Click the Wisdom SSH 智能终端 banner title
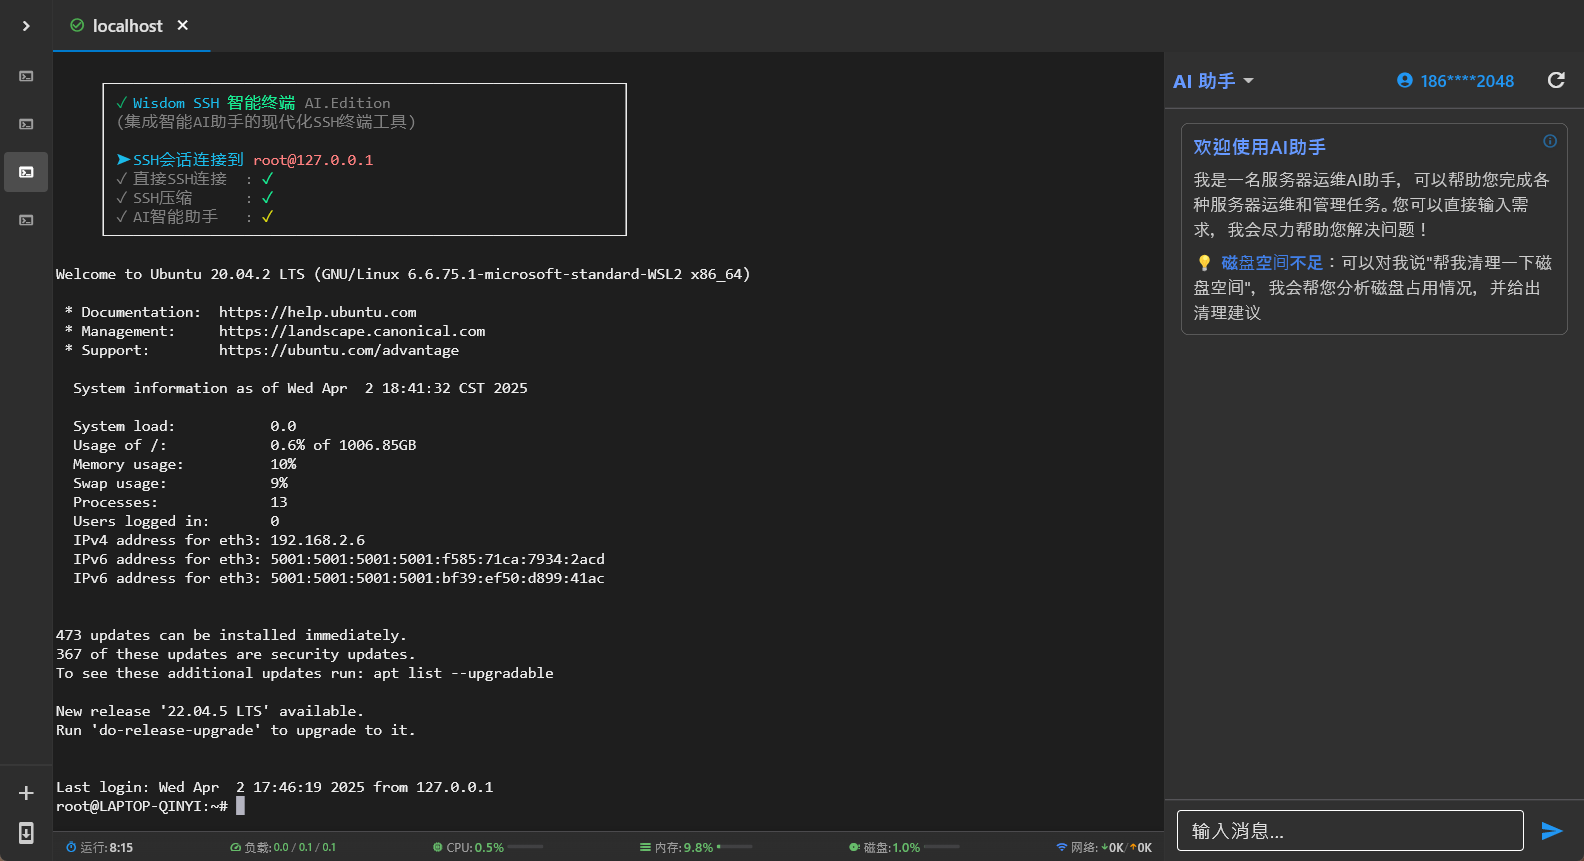1584x861 pixels. 214,103
